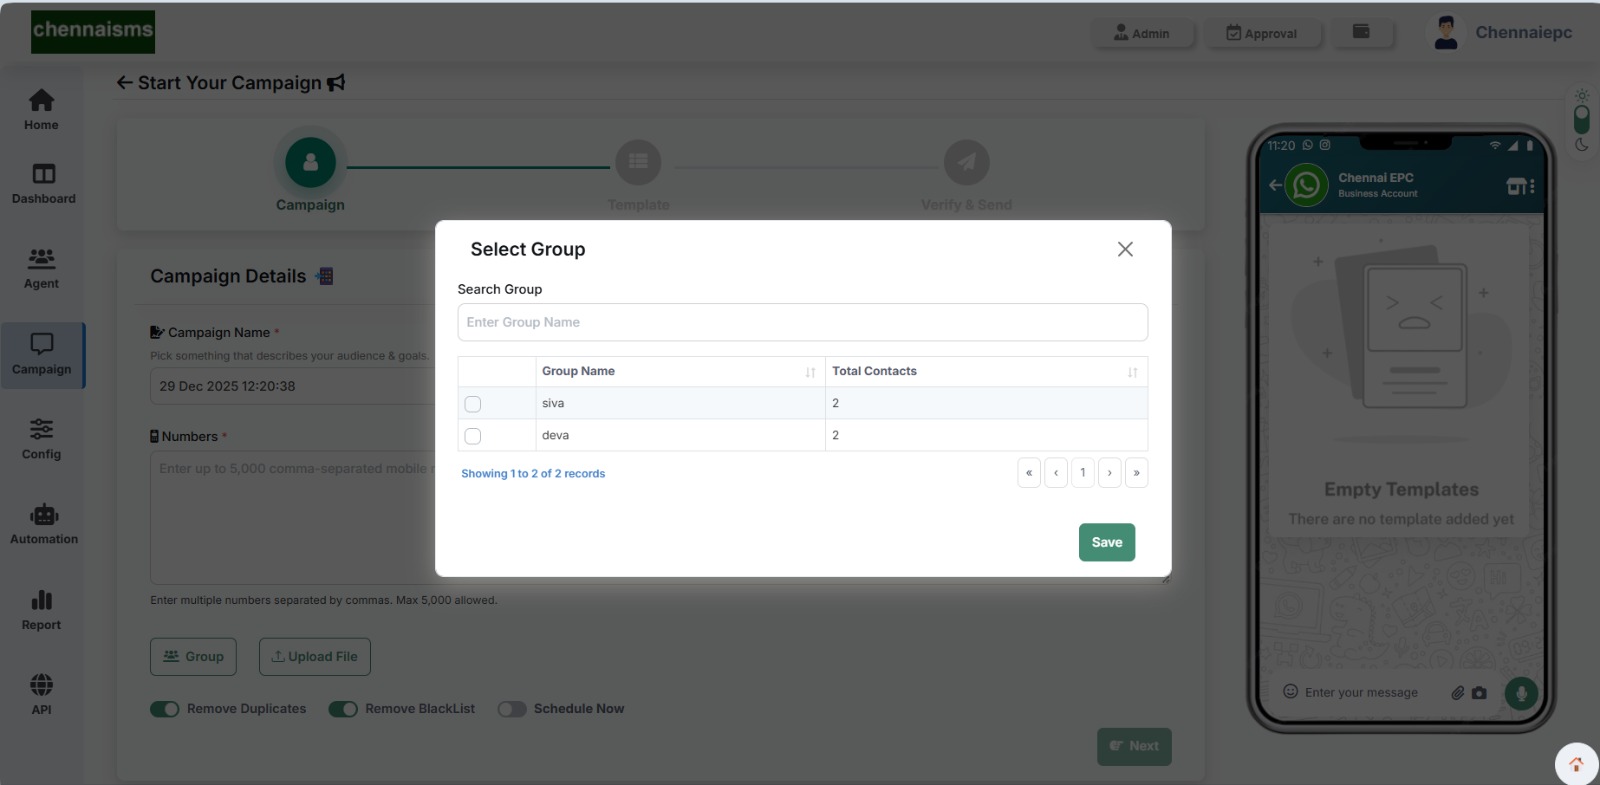Image resolution: width=1600 pixels, height=785 pixels.
Task: Open Automation robot icon
Action: (43, 524)
